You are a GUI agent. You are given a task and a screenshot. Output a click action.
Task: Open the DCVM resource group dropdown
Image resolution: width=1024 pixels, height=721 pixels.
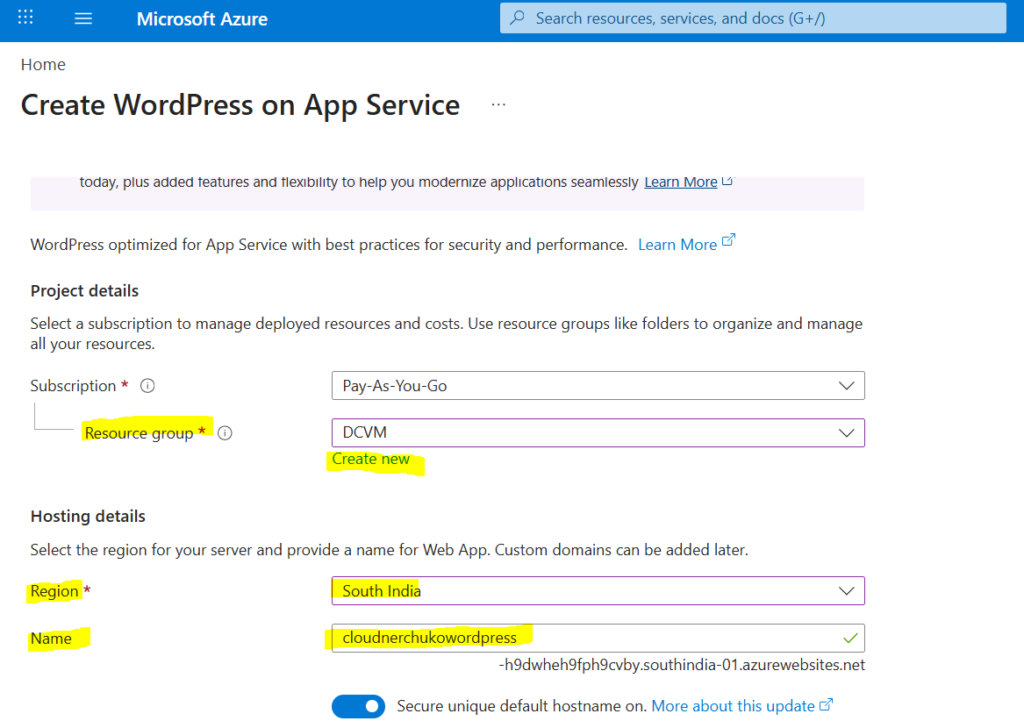[598, 433]
